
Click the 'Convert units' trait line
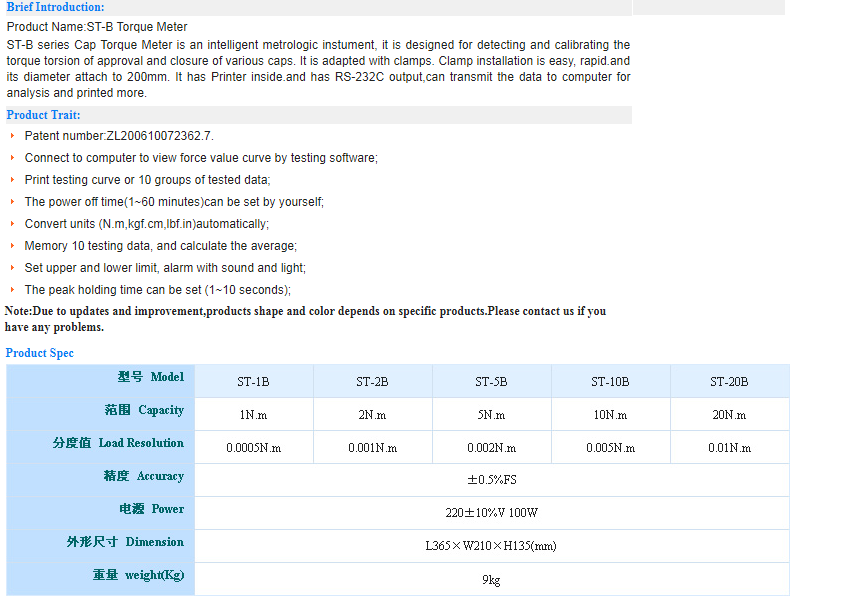[x=146, y=224]
